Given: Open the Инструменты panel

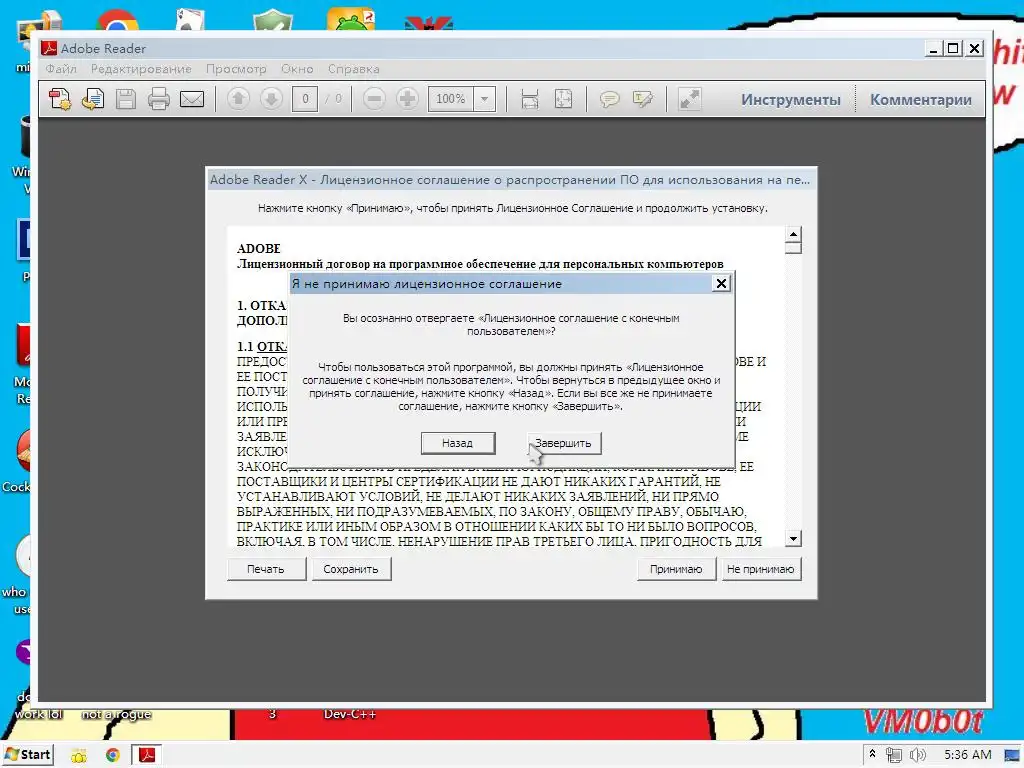Looking at the screenshot, I should click(x=790, y=100).
